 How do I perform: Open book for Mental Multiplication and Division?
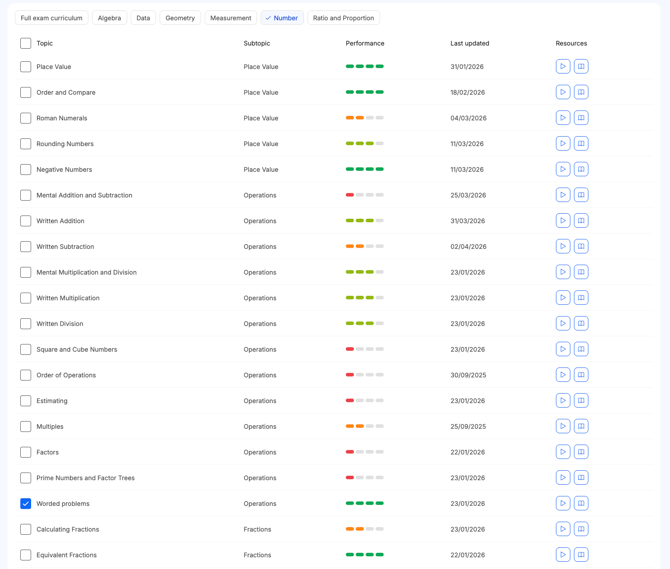pos(581,272)
